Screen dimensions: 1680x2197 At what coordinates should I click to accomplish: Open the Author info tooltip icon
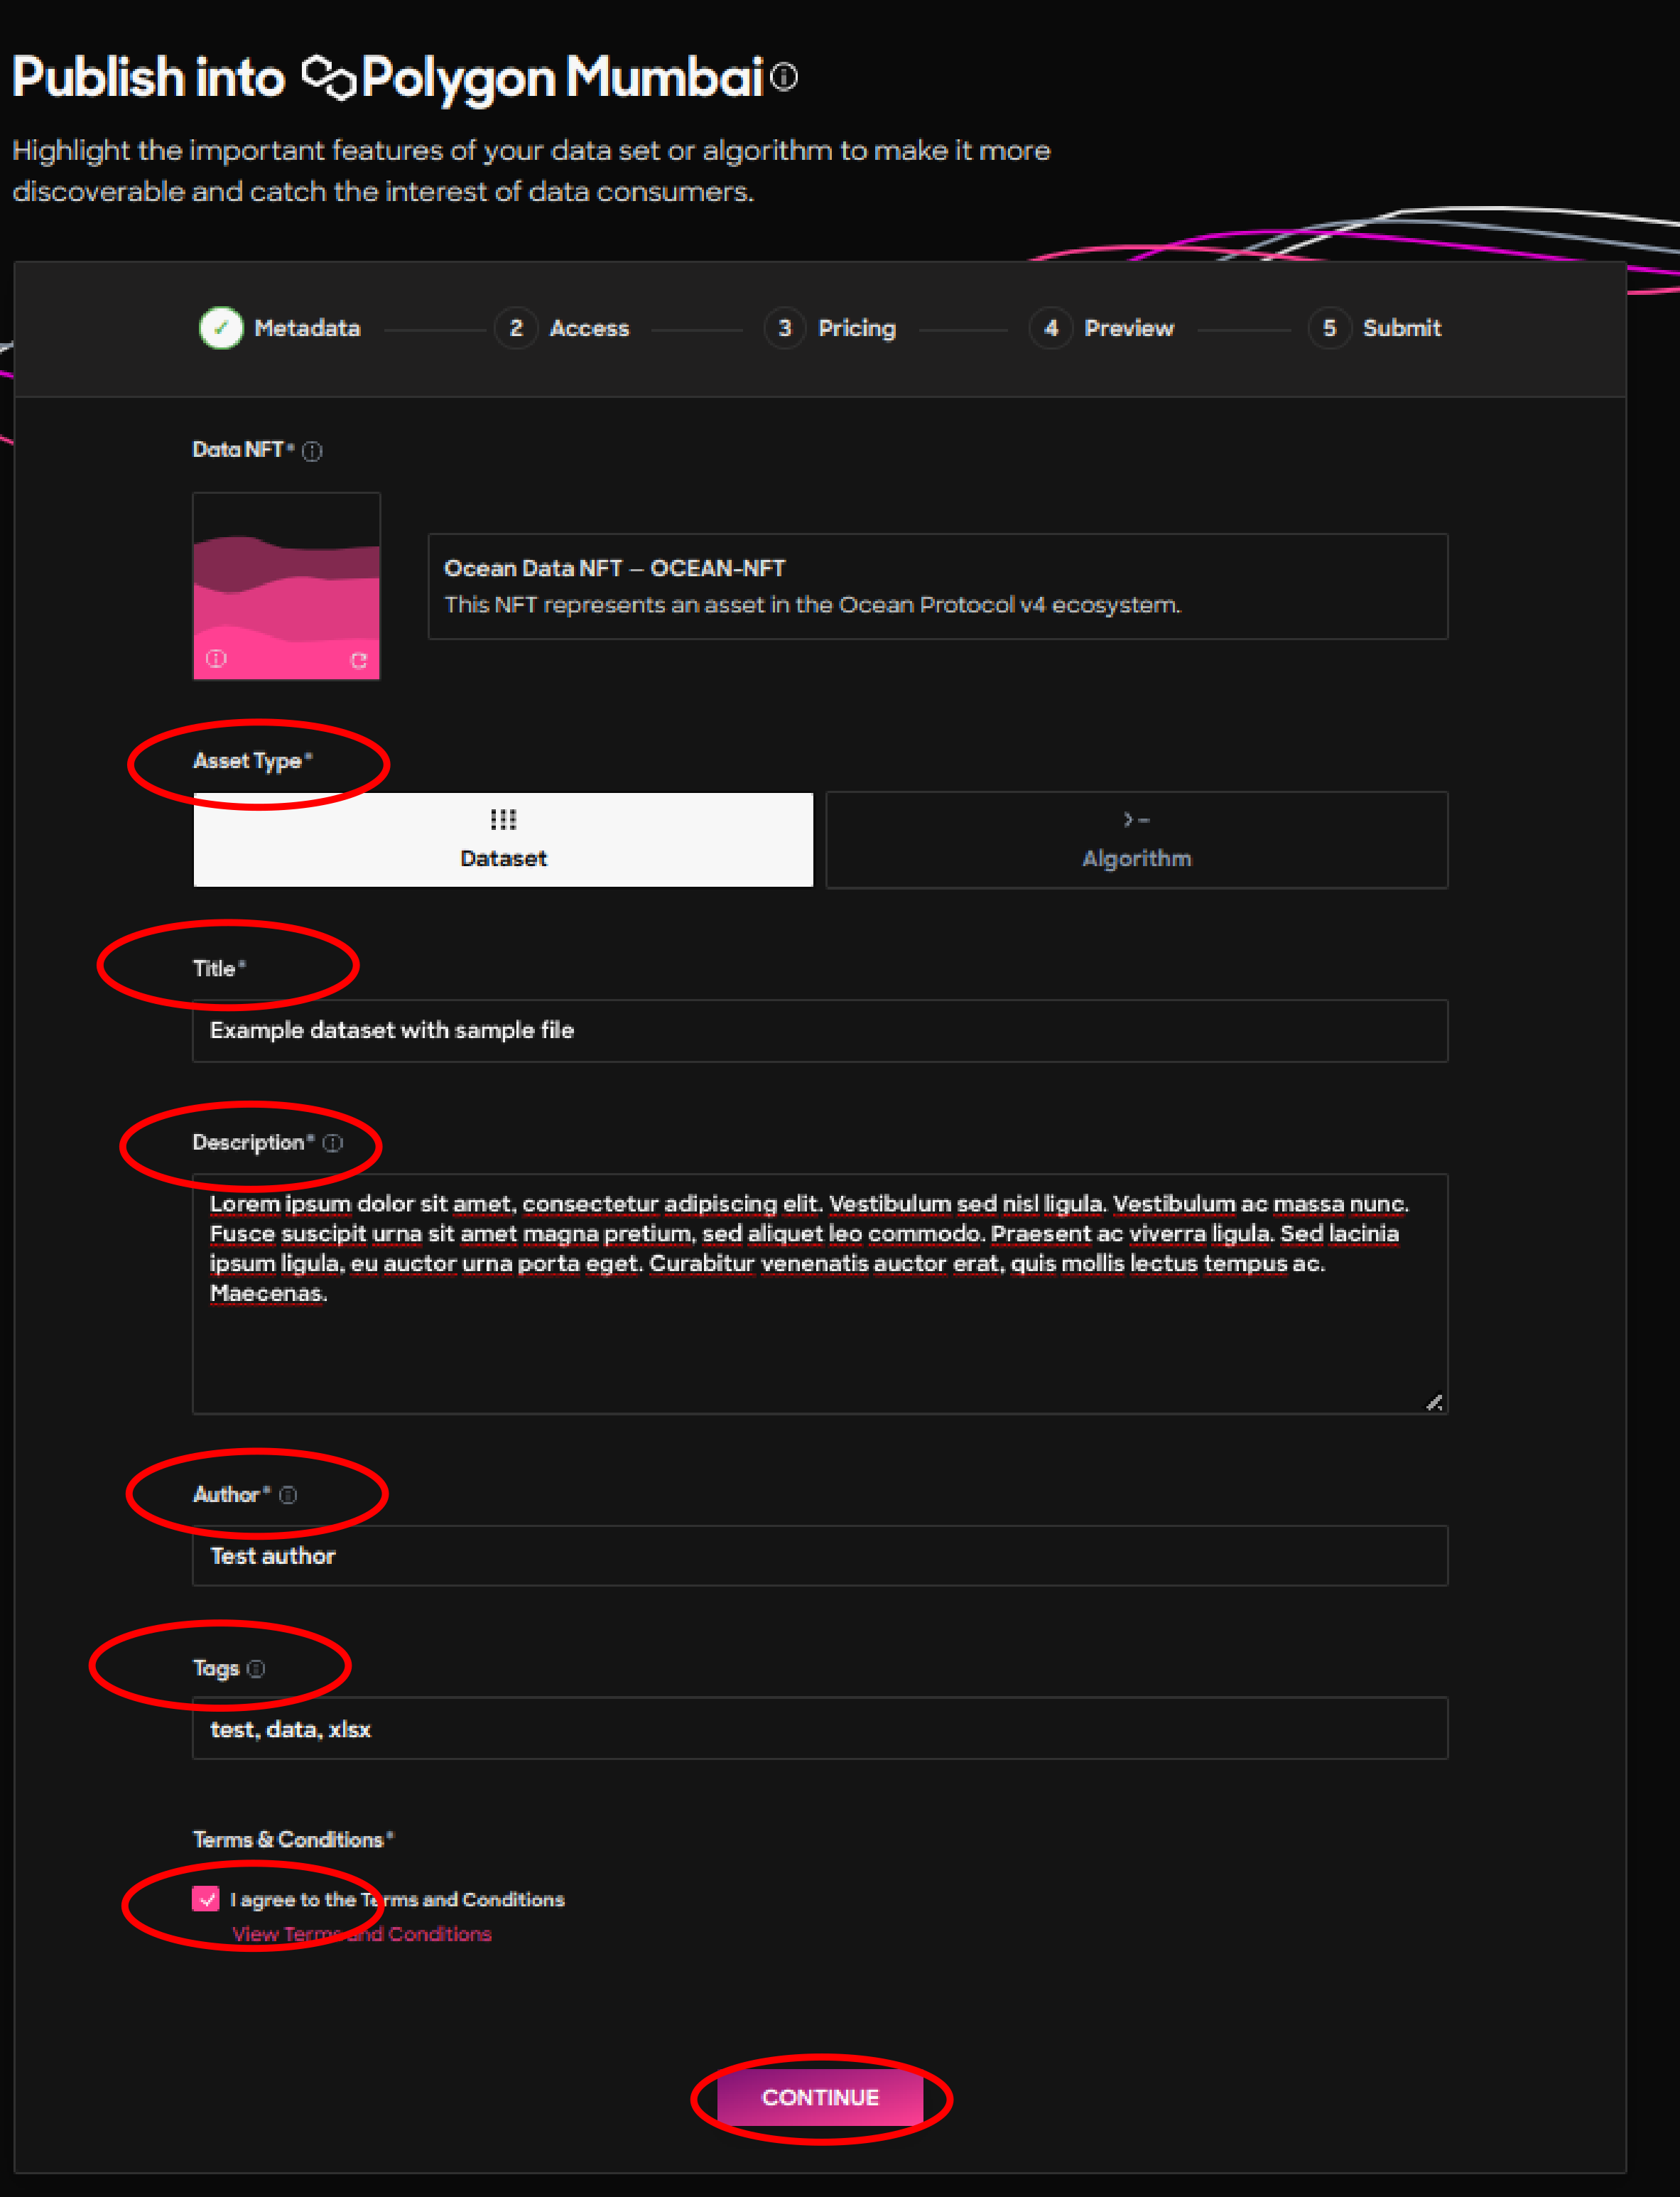click(288, 1495)
